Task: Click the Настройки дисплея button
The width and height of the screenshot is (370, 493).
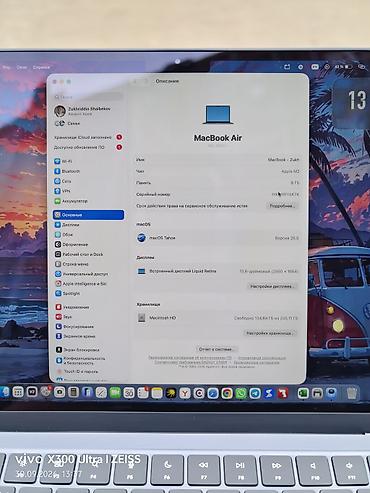Action: coord(272,286)
